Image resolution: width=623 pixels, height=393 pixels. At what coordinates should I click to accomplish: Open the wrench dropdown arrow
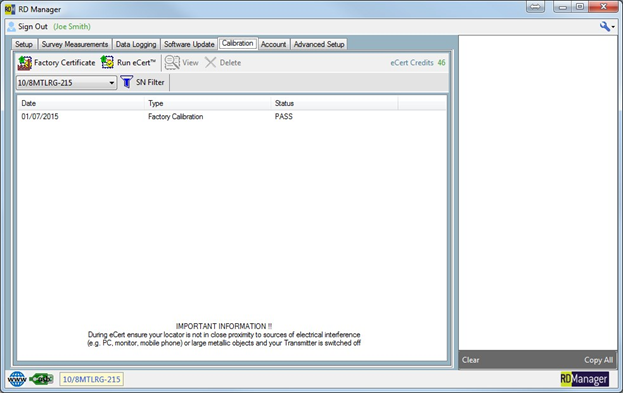(613, 27)
